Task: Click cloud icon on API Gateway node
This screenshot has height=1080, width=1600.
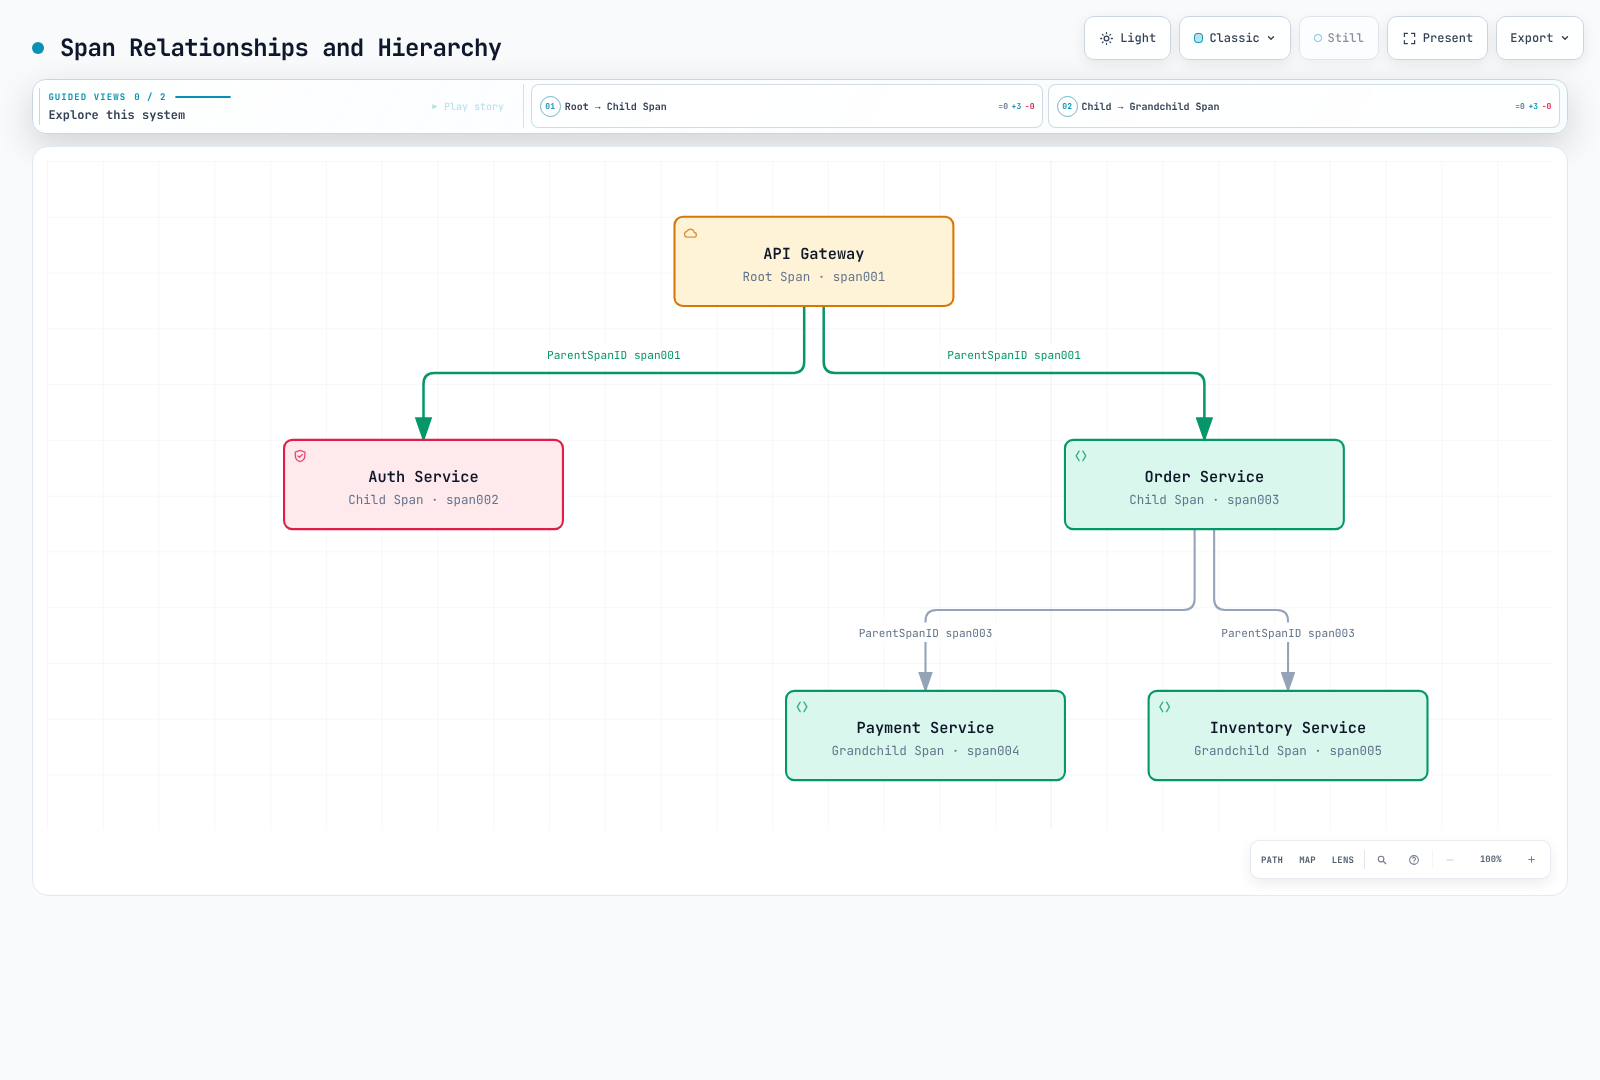Action: 690,233
